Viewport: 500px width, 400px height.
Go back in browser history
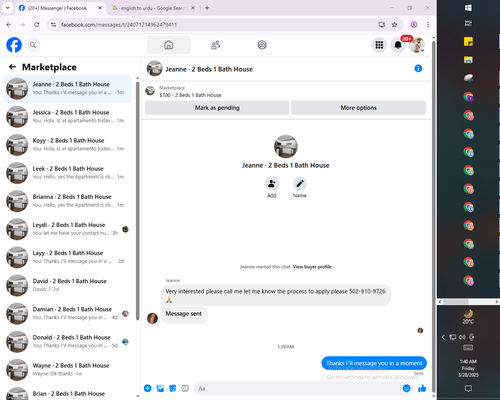(9, 25)
